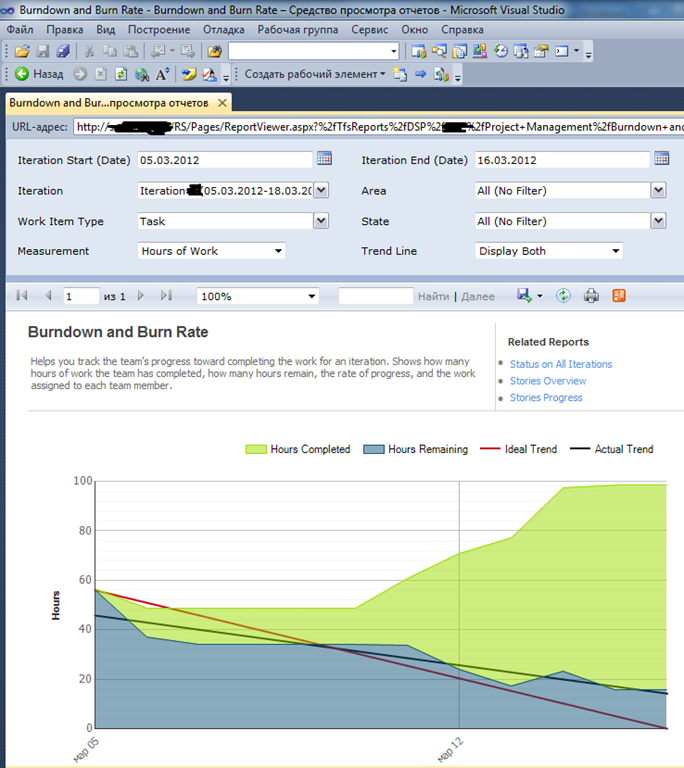Image resolution: width=684 pixels, height=768 pixels.
Task: Click the Cut scissors icon
Action: (x=89, y=51)
